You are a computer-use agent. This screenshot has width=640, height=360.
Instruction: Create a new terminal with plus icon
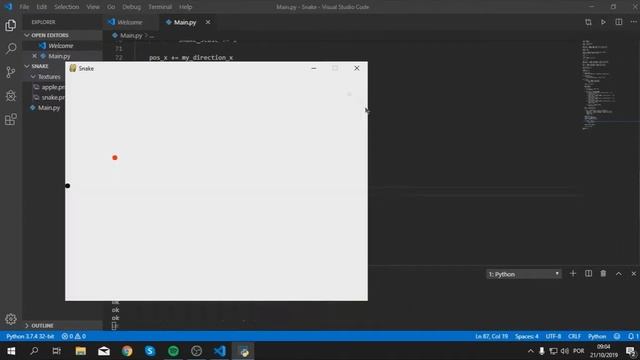coord(573,273)
